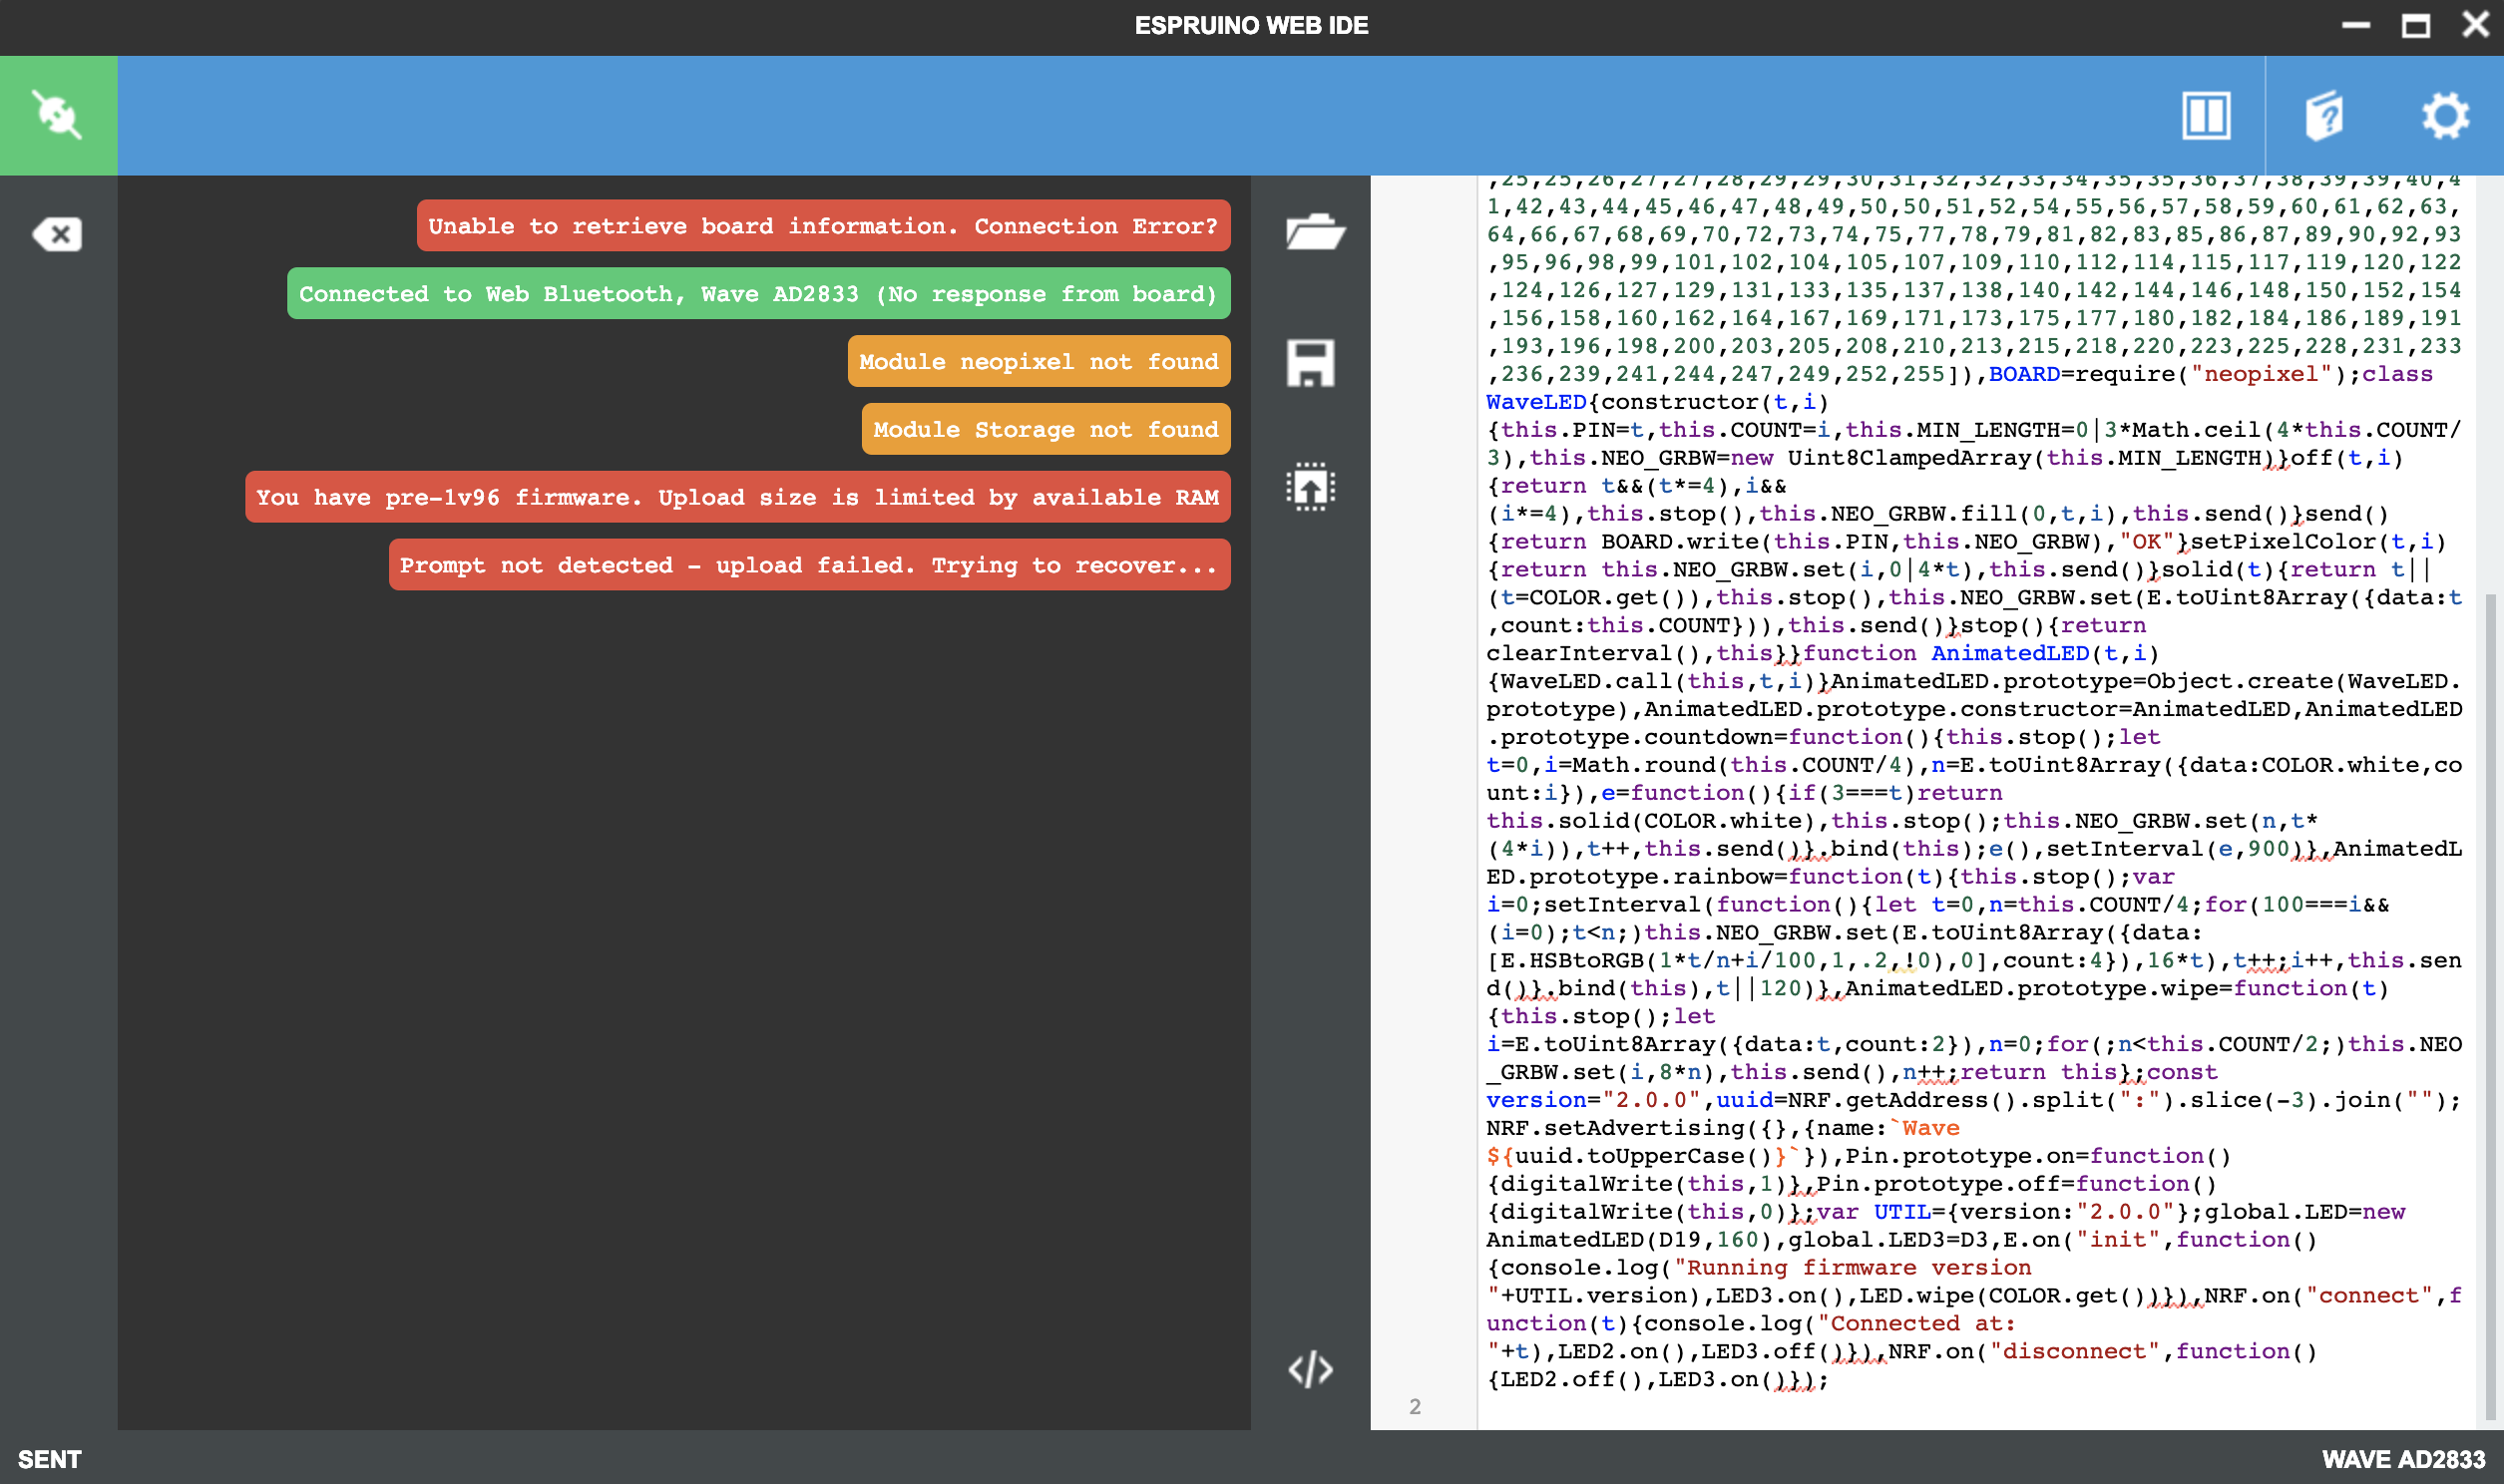
Task: Toggle the split view layout icon
Action: point(2205,116)
